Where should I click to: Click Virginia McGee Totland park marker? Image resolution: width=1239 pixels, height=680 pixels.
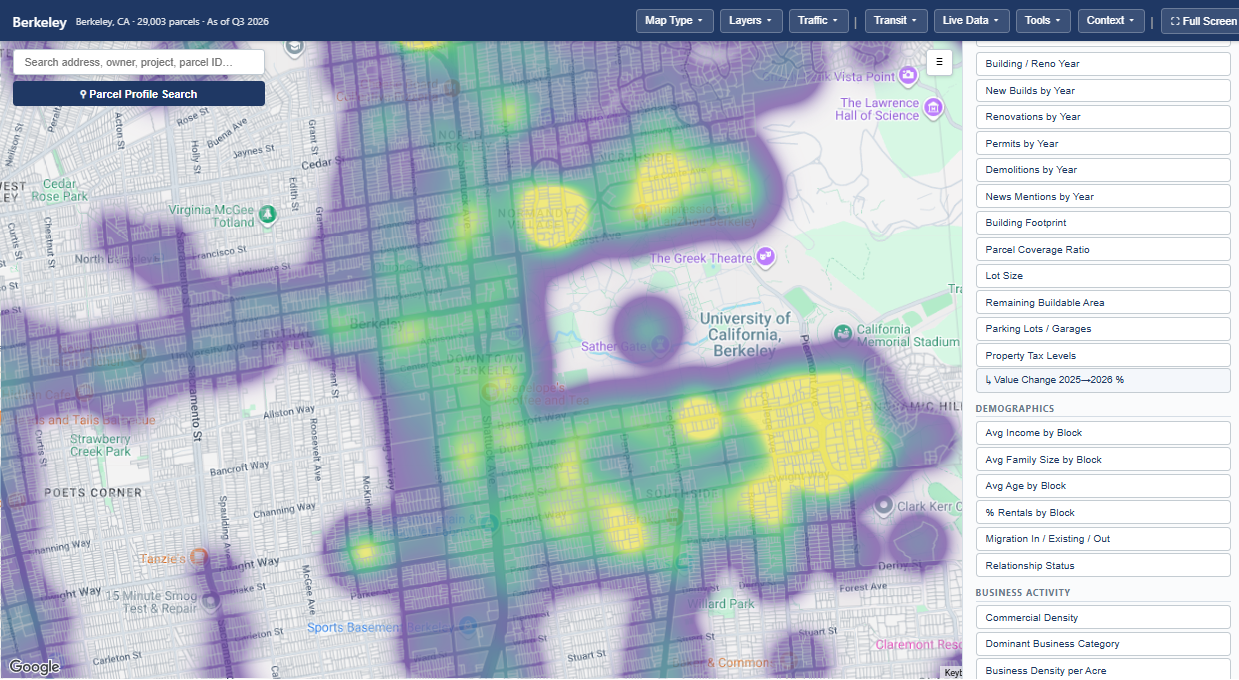coord(267,213)
